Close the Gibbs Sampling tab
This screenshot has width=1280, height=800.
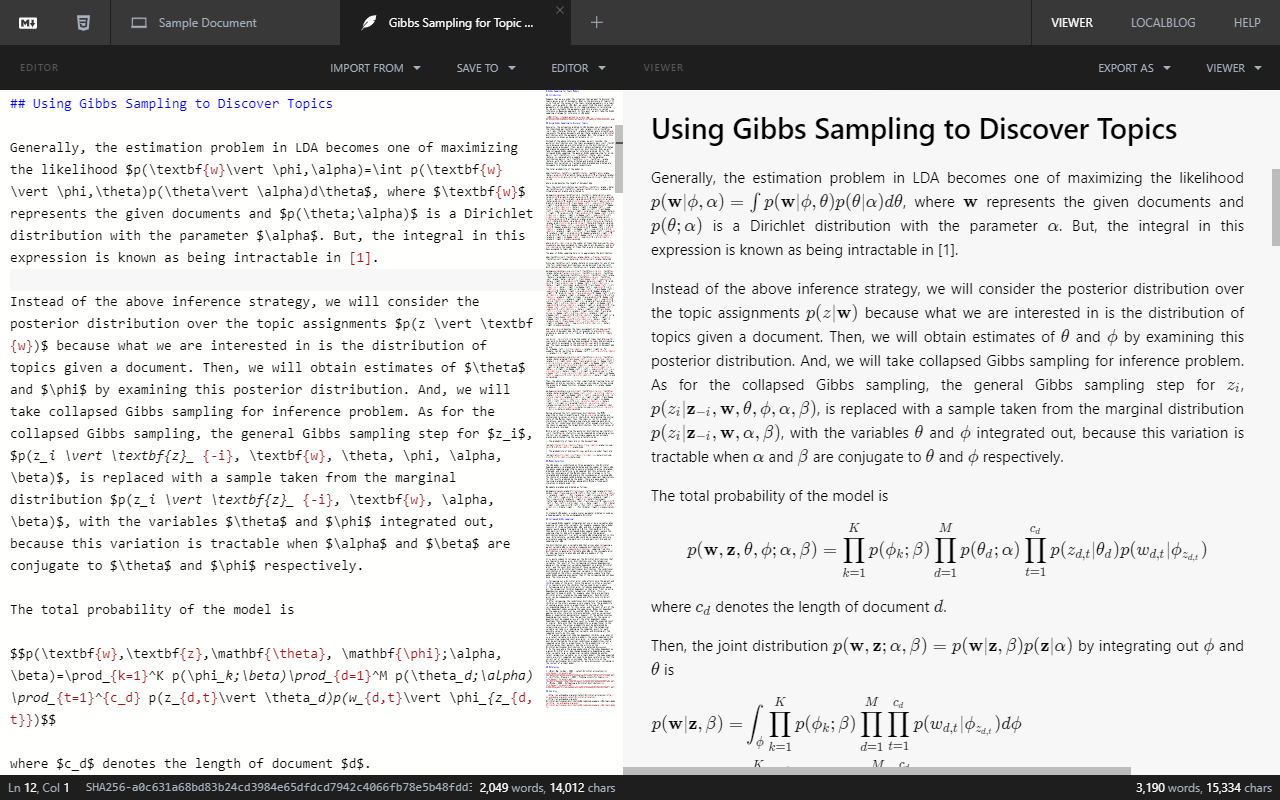point(560,10)
